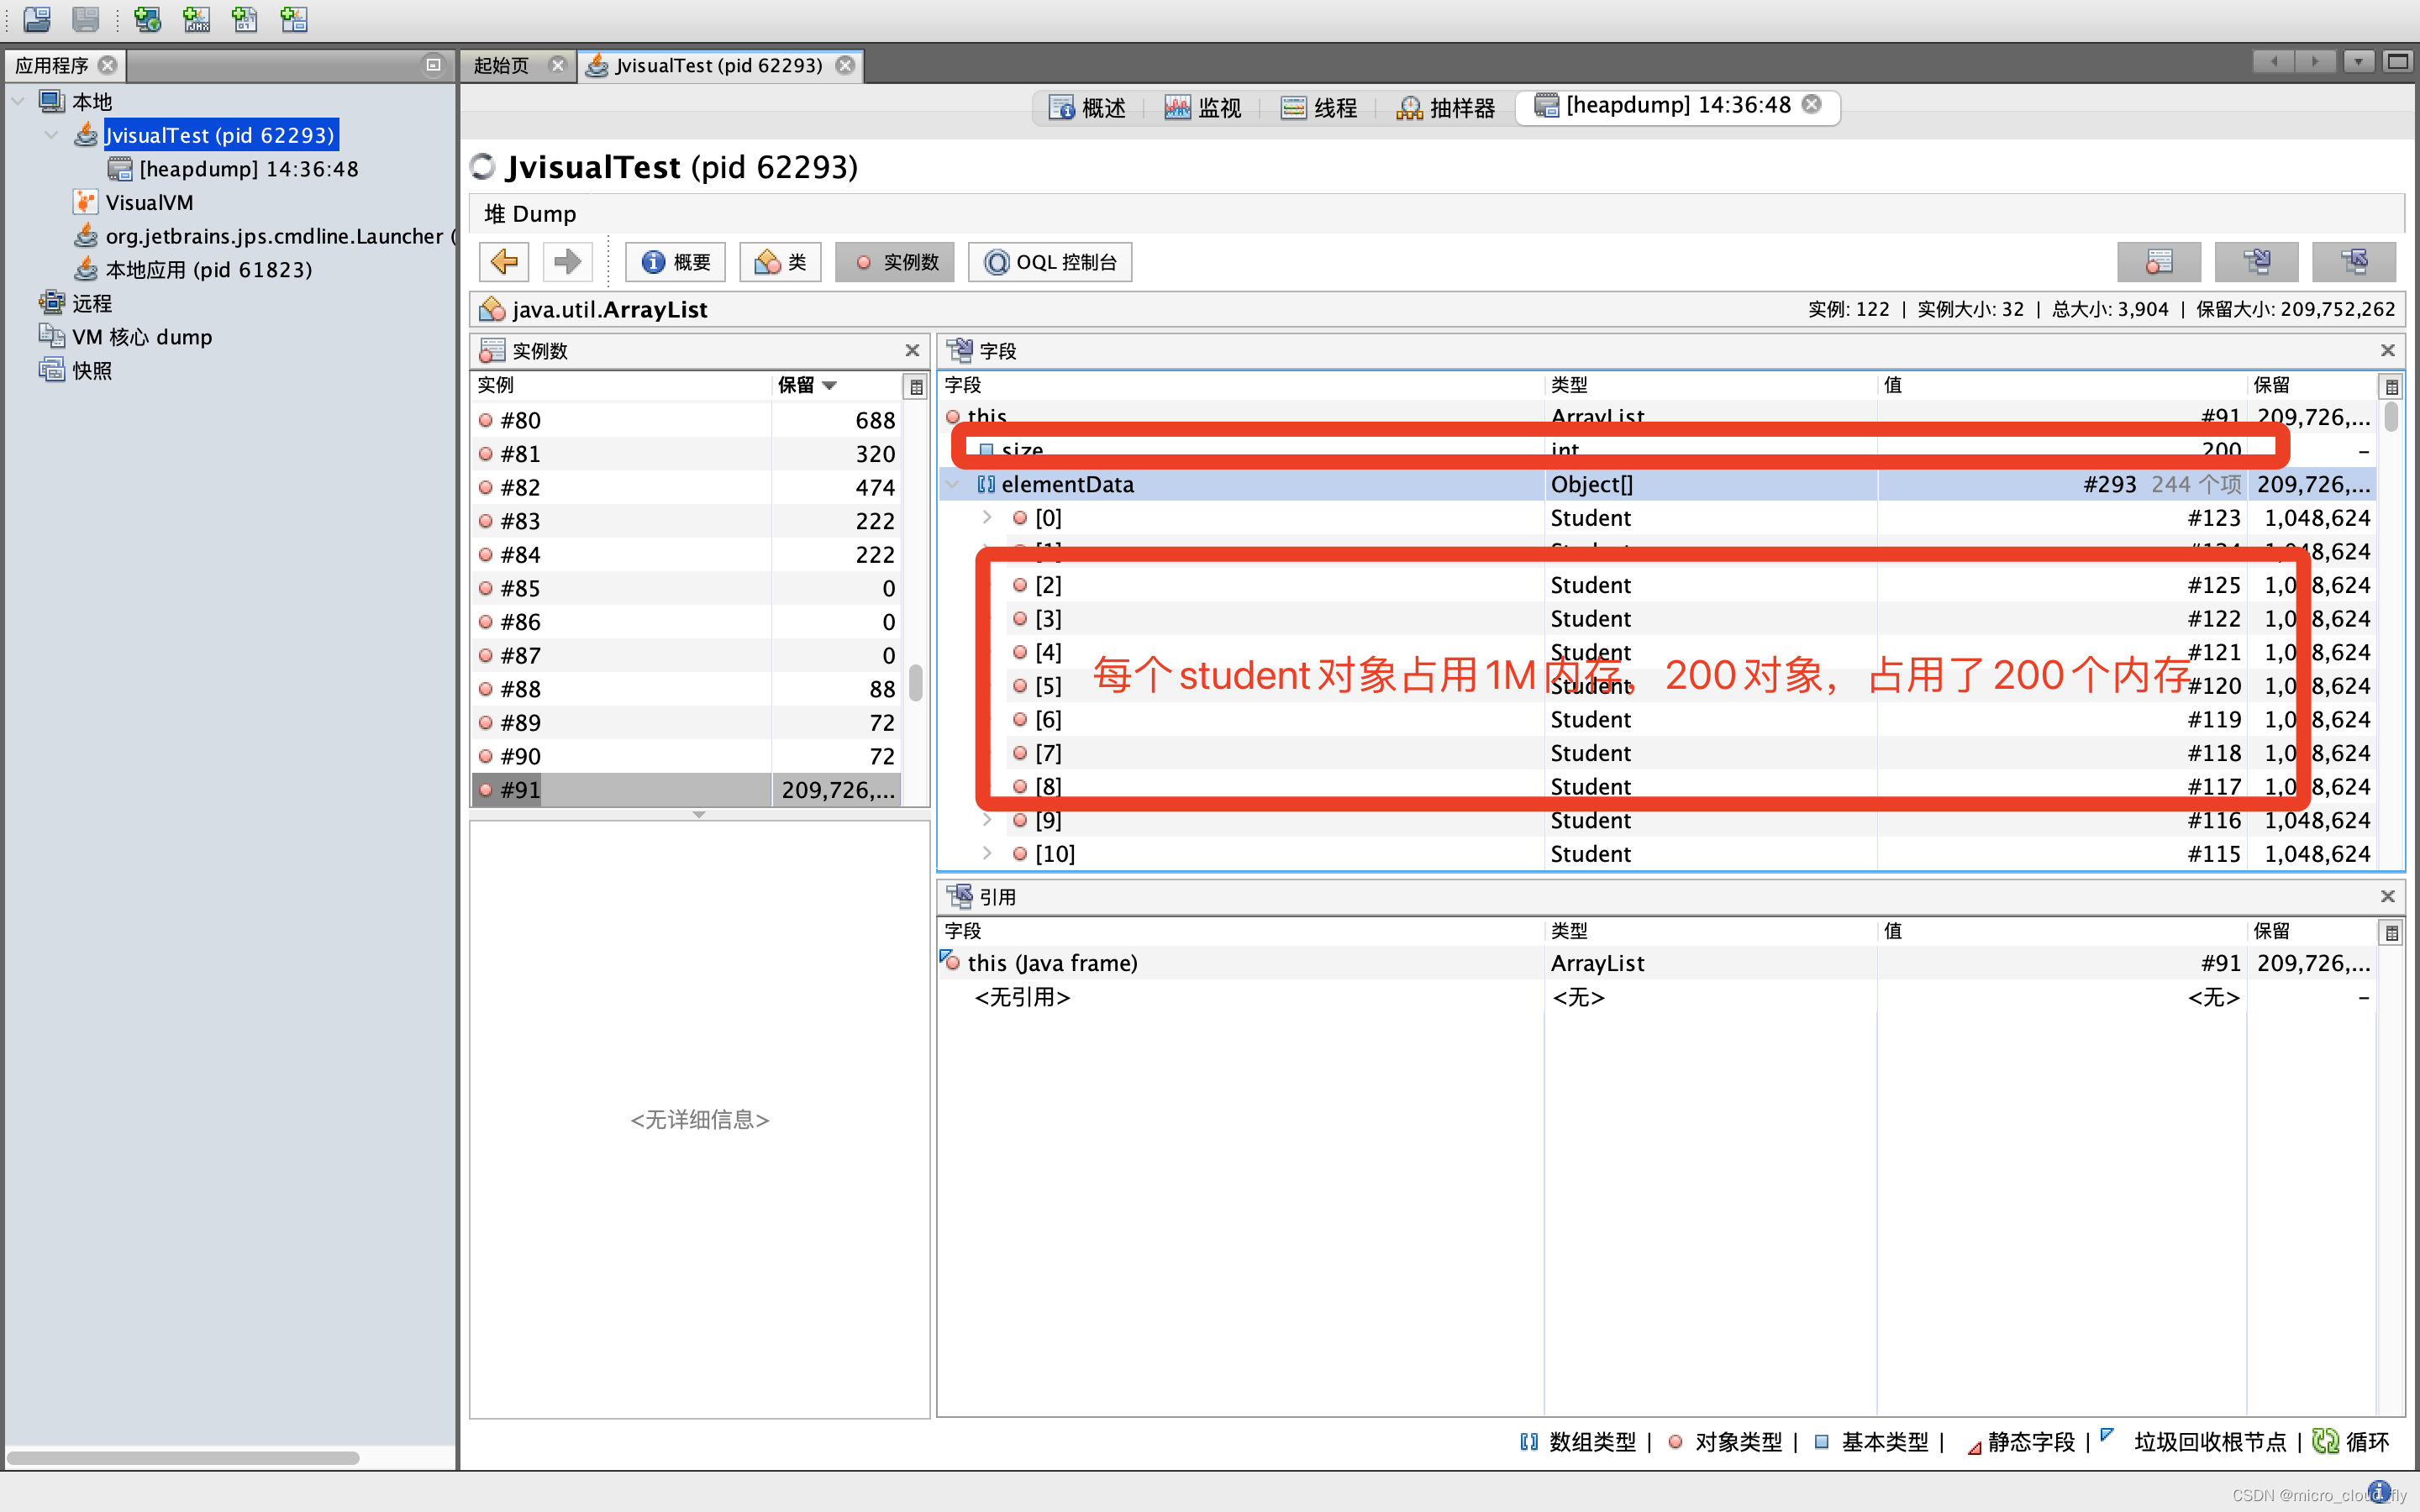2420x1512 pixels.
Task: Close the 引用 references pane
Action: 2388,896
